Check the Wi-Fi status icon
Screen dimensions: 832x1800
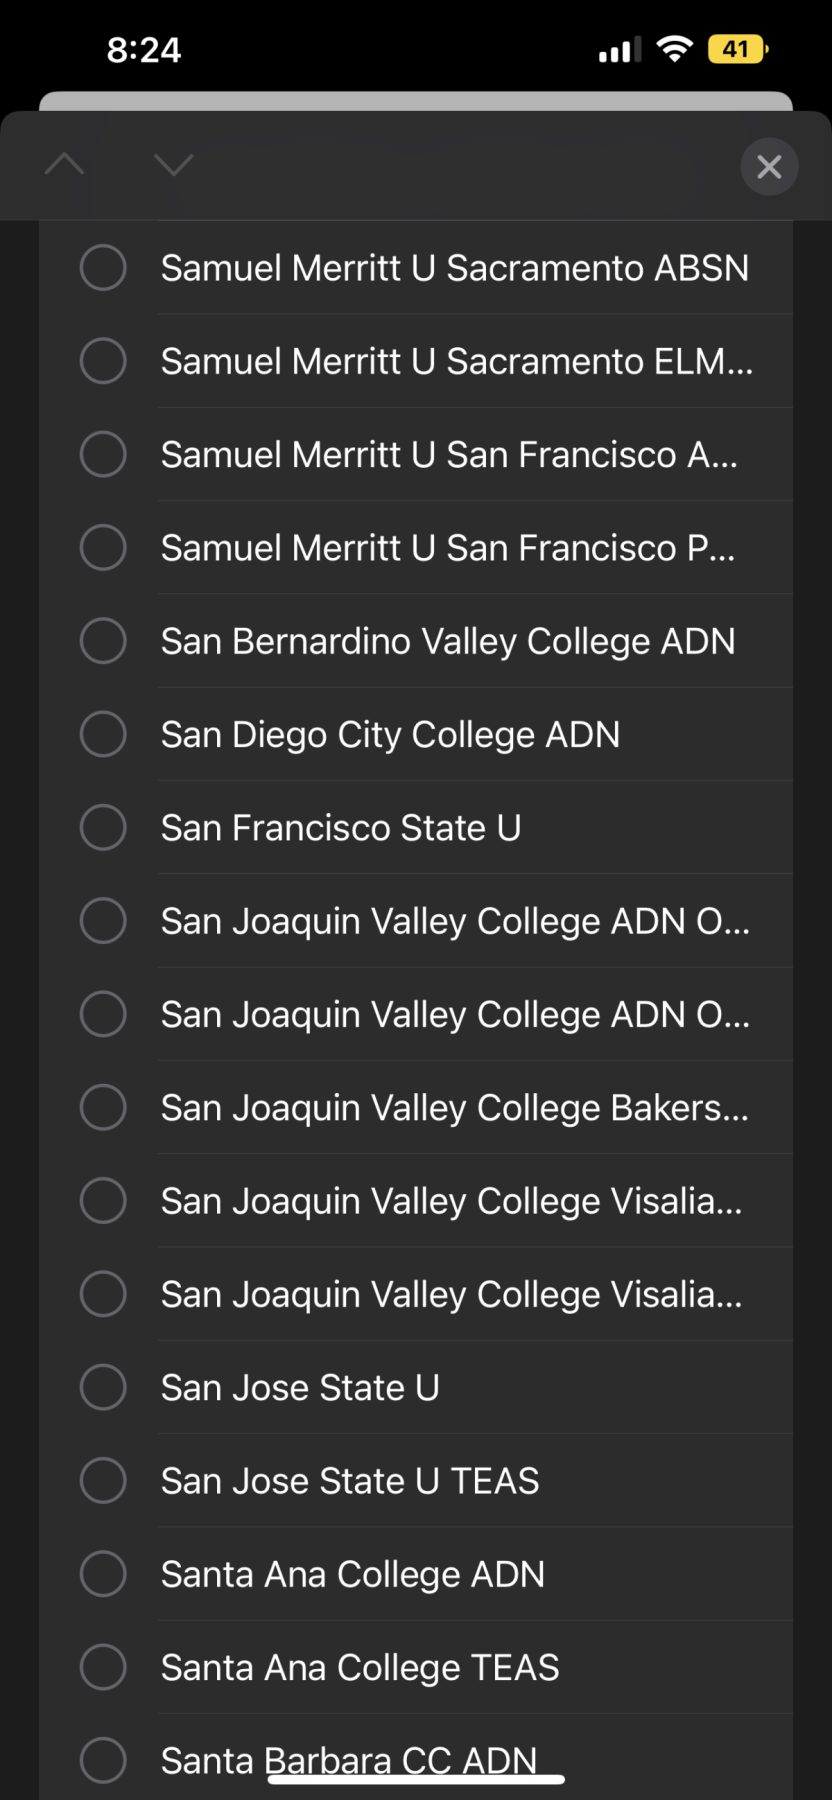675,49
